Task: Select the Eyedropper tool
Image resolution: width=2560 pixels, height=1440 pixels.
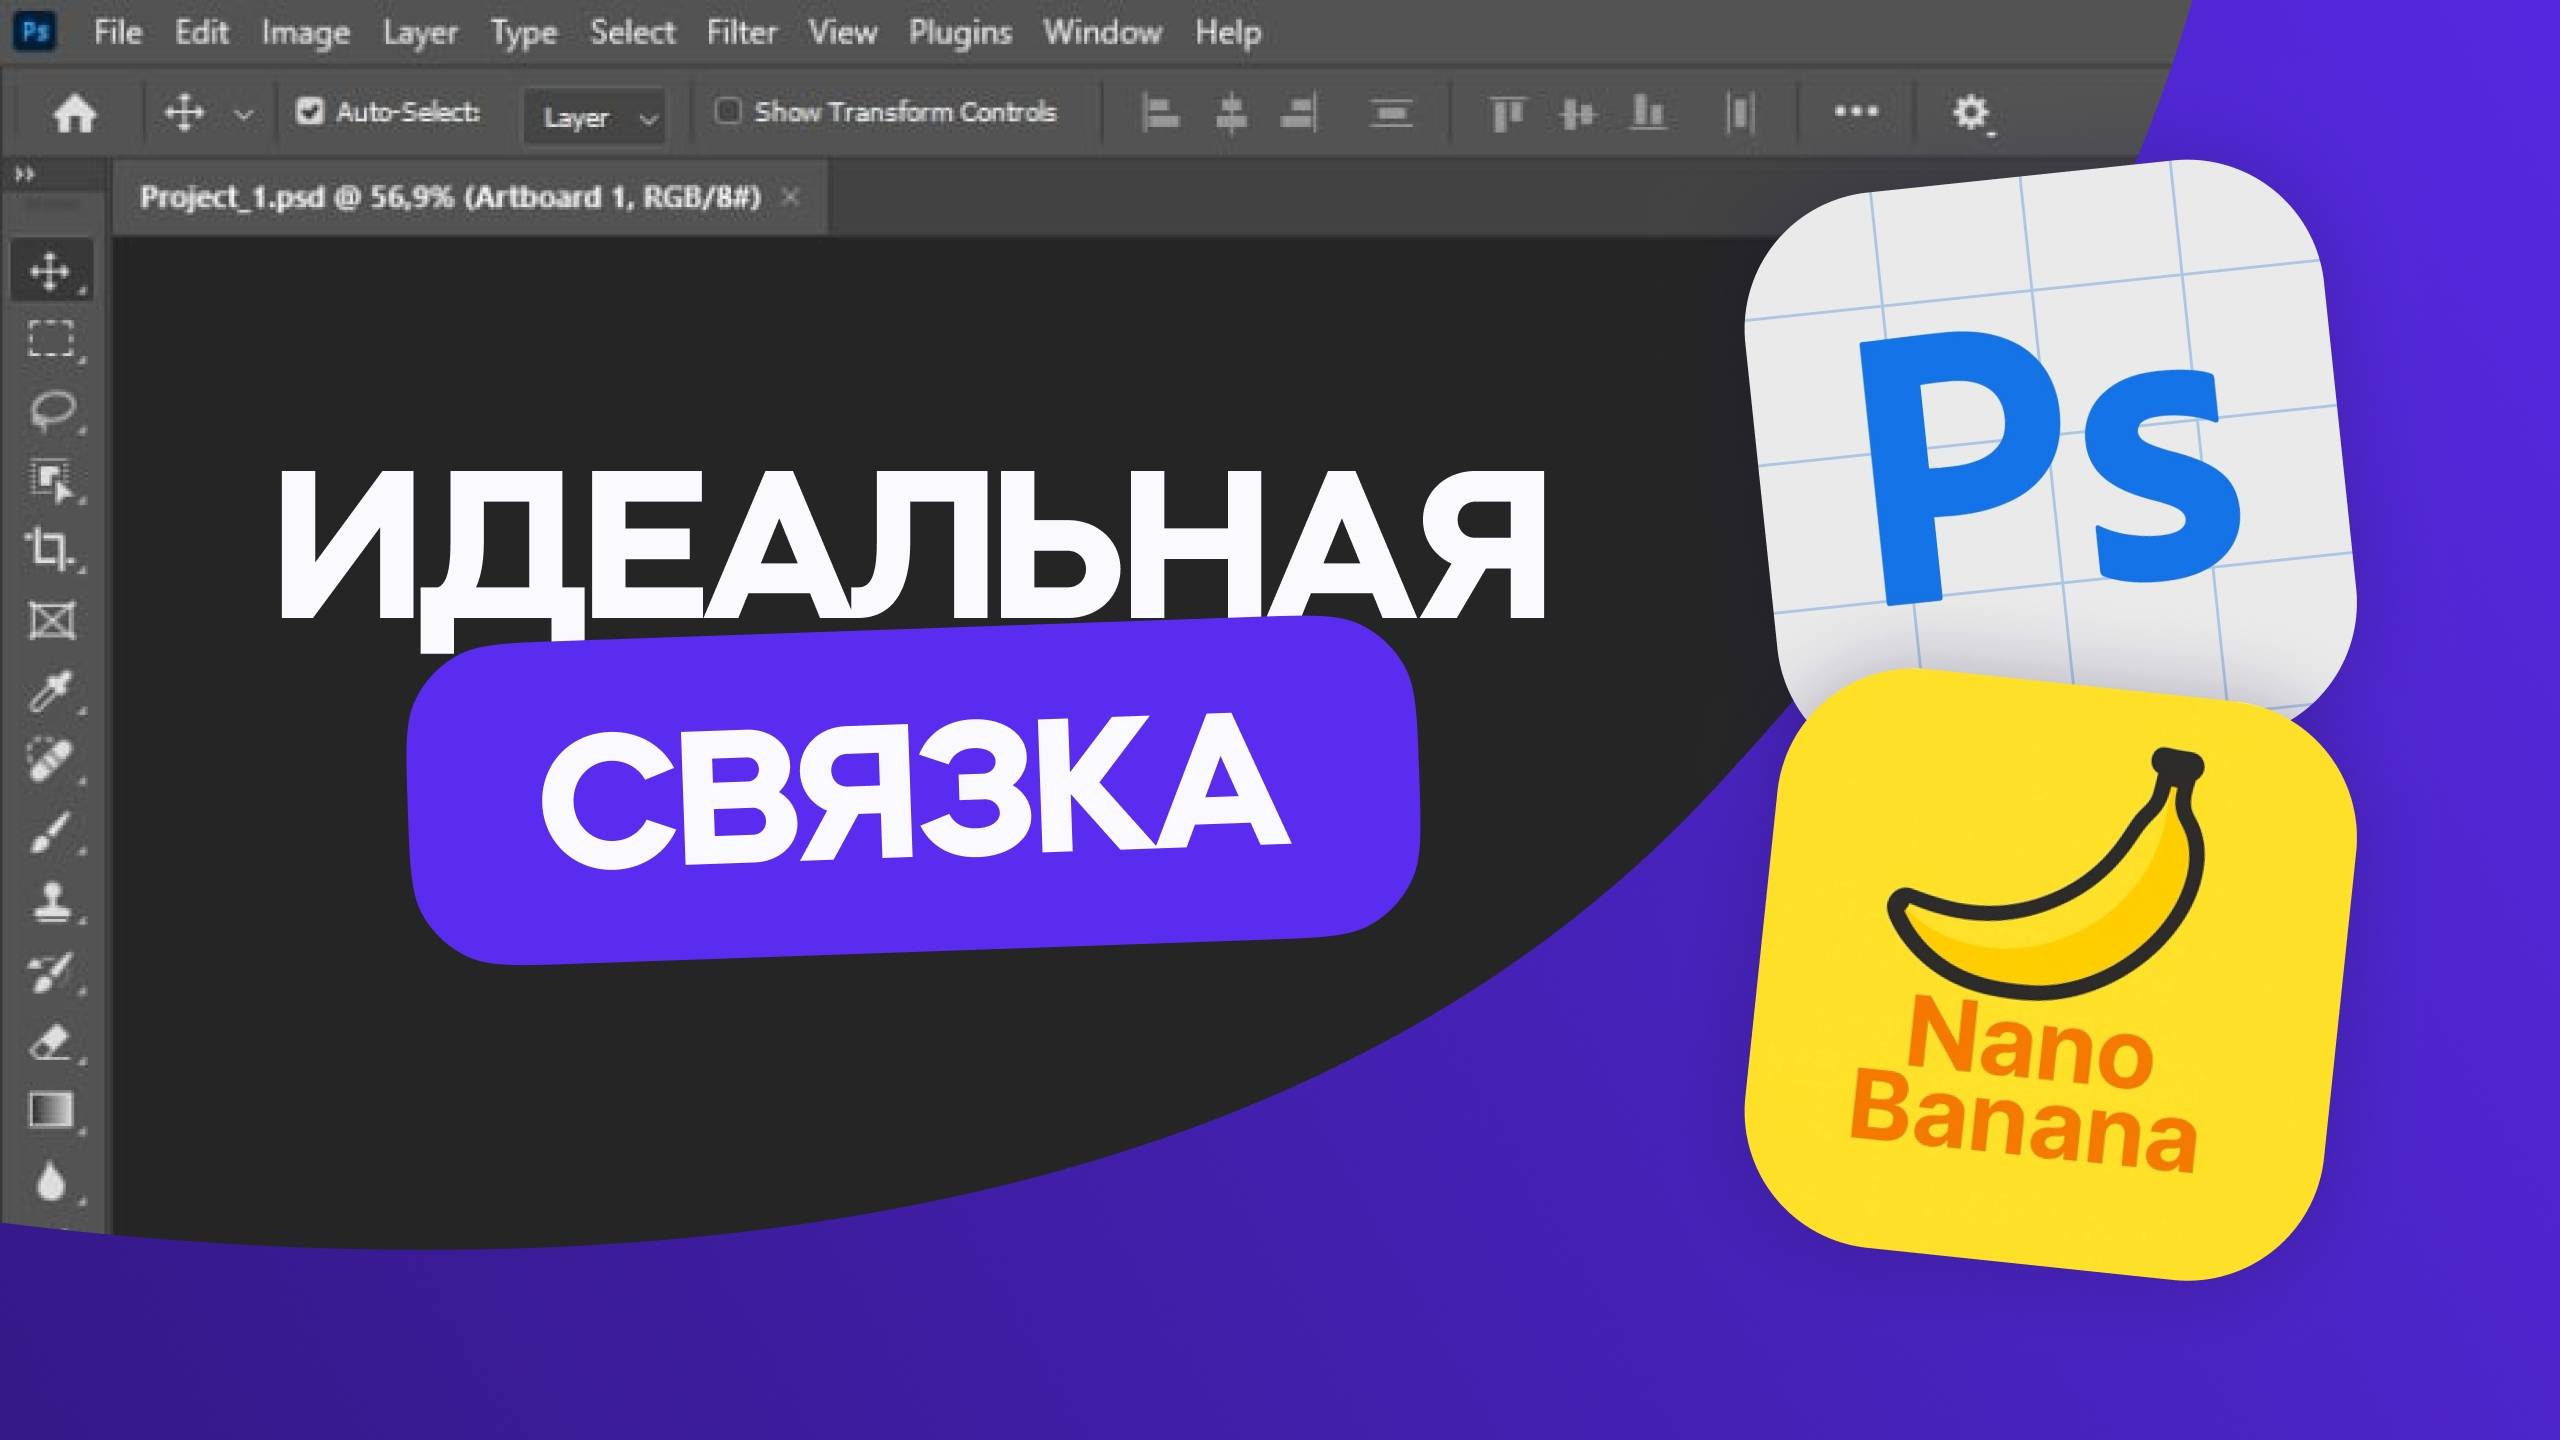Action: pyautogui.click(x=52, y=688)
